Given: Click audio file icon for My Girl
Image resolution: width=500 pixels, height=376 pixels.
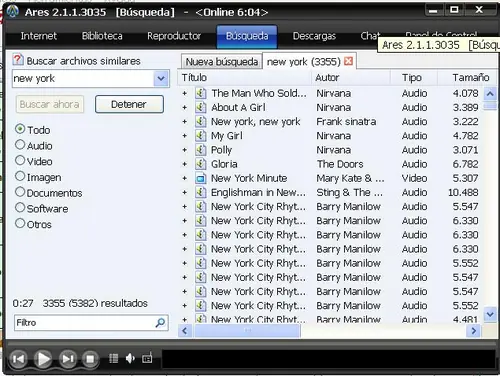Looking at the screenshot, I should click(x=201, y=136).
